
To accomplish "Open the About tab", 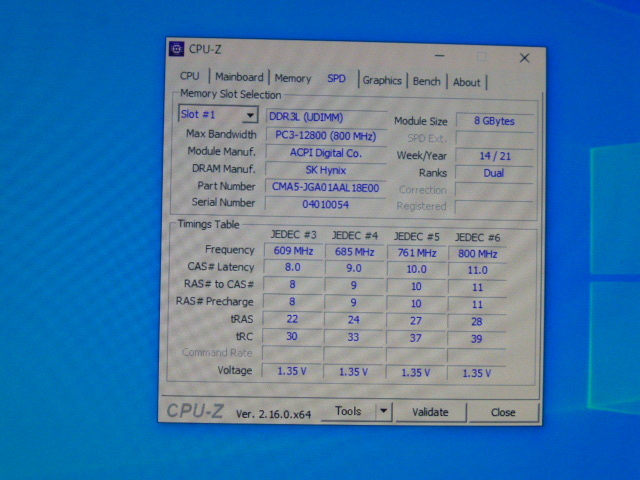I will [467, 82].
